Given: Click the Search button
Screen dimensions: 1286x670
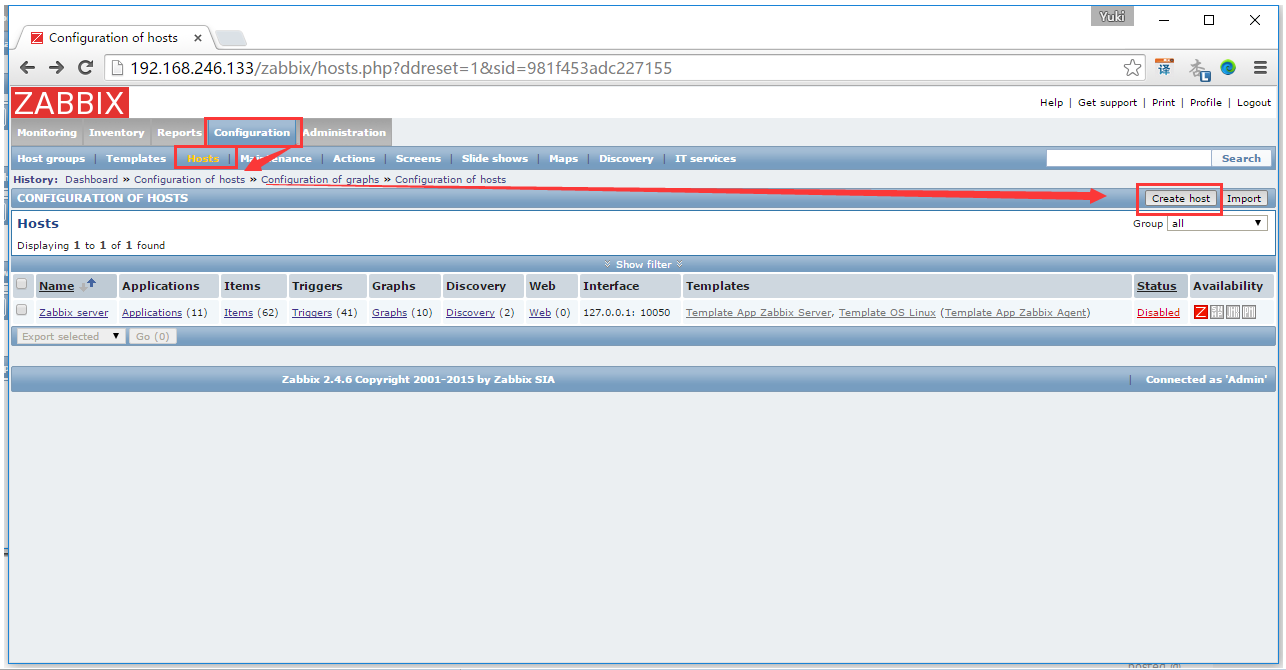Looking at the screenshot, I should (x=1241, y=158).
